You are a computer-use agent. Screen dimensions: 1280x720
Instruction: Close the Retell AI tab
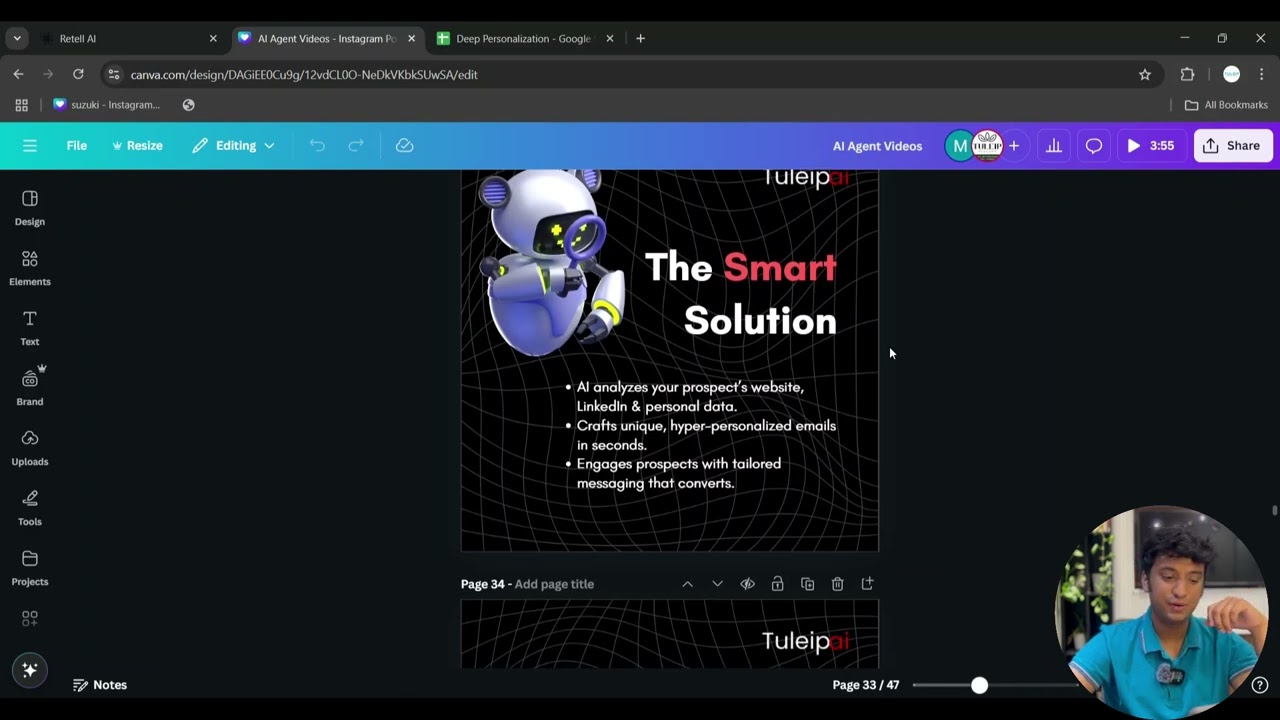213,39
